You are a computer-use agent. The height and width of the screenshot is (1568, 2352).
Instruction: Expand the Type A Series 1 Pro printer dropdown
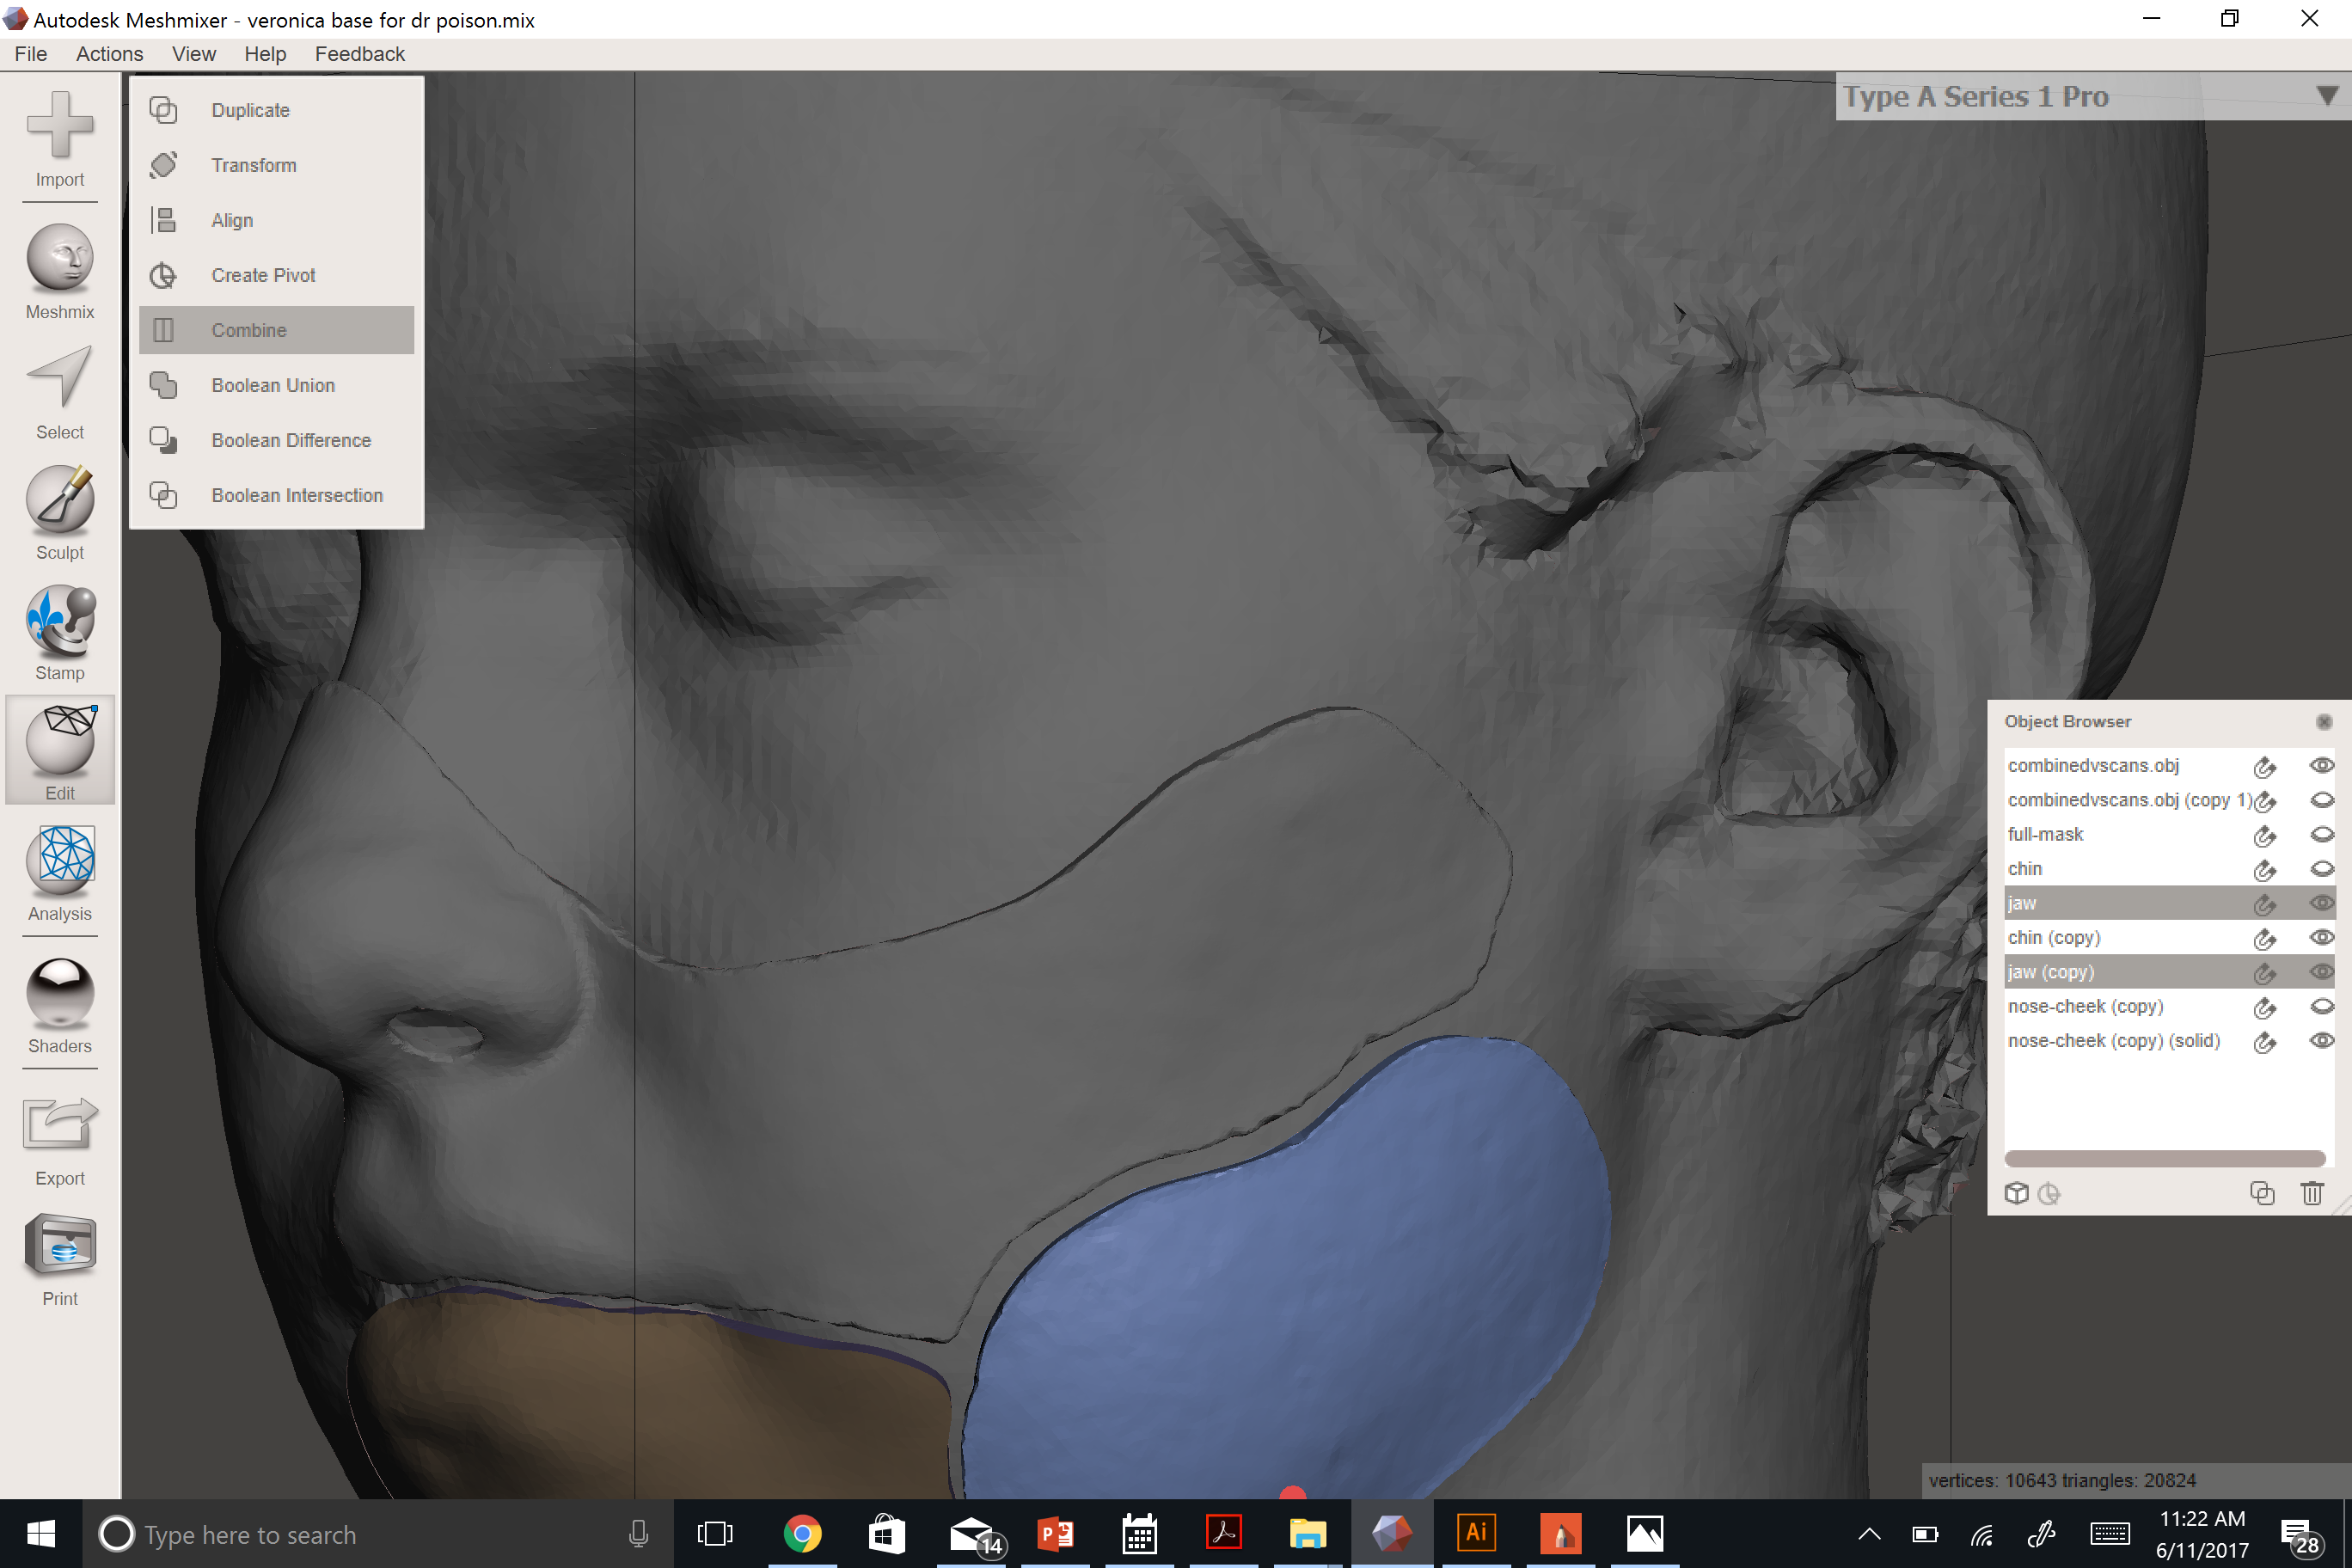click(x=2326, y=96)
